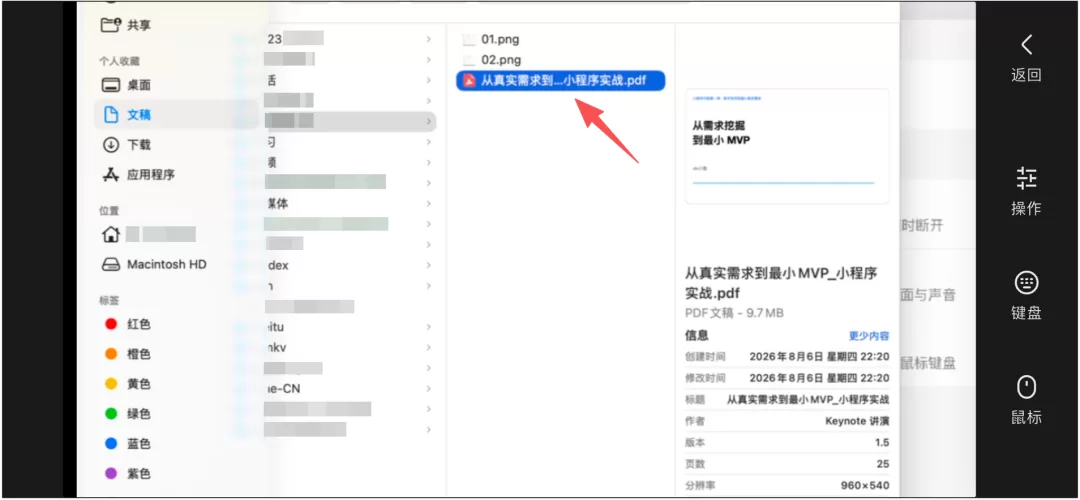Click the 绿色 tag label
The height and width of the screenshot is (500, 1080).
(x=139, y=414)
